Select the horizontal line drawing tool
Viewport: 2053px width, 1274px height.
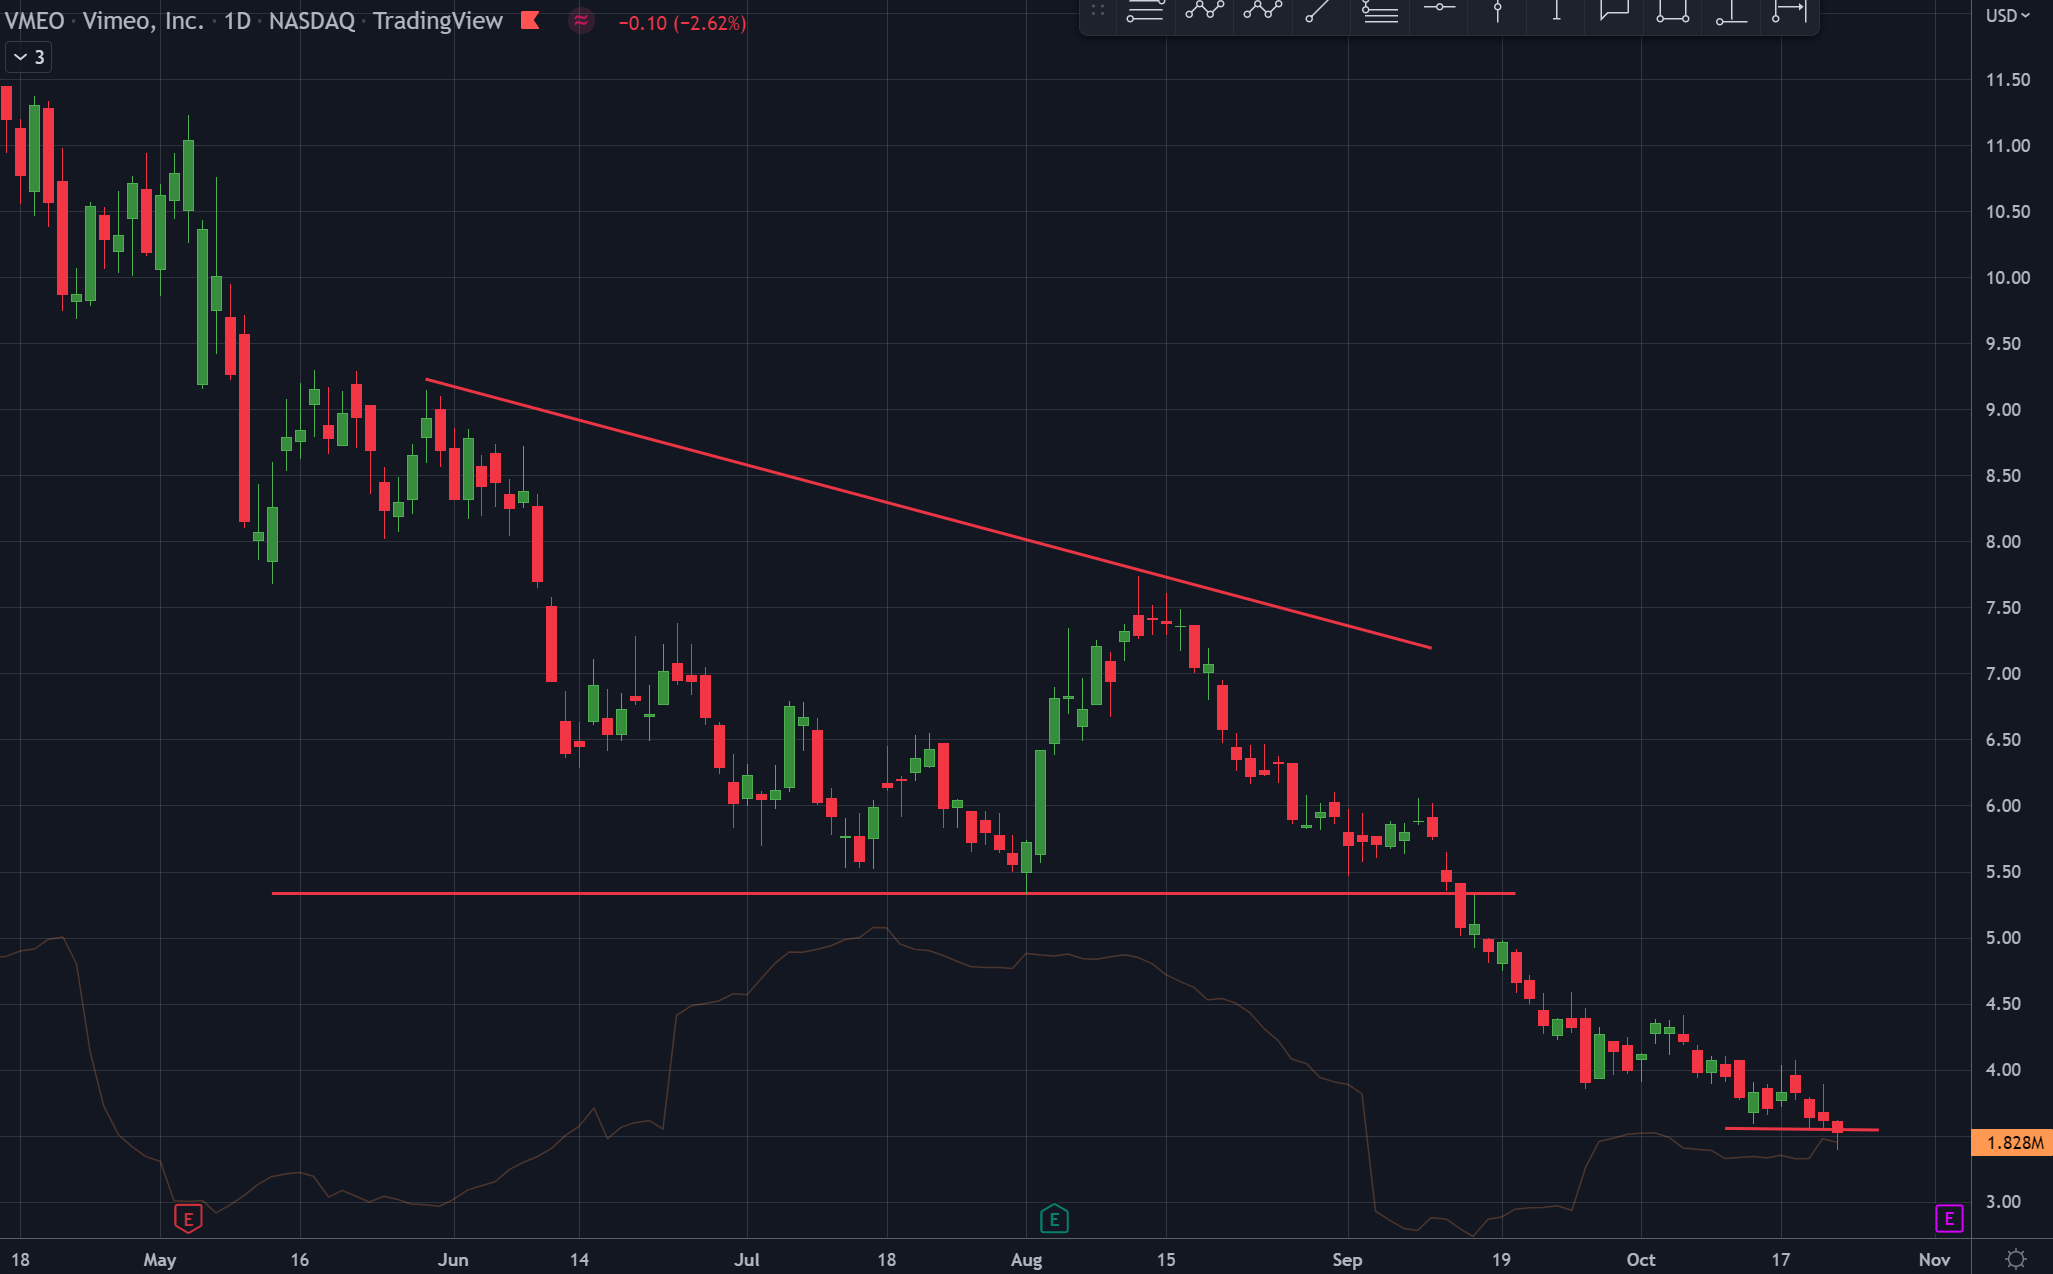click(1439, 9)
